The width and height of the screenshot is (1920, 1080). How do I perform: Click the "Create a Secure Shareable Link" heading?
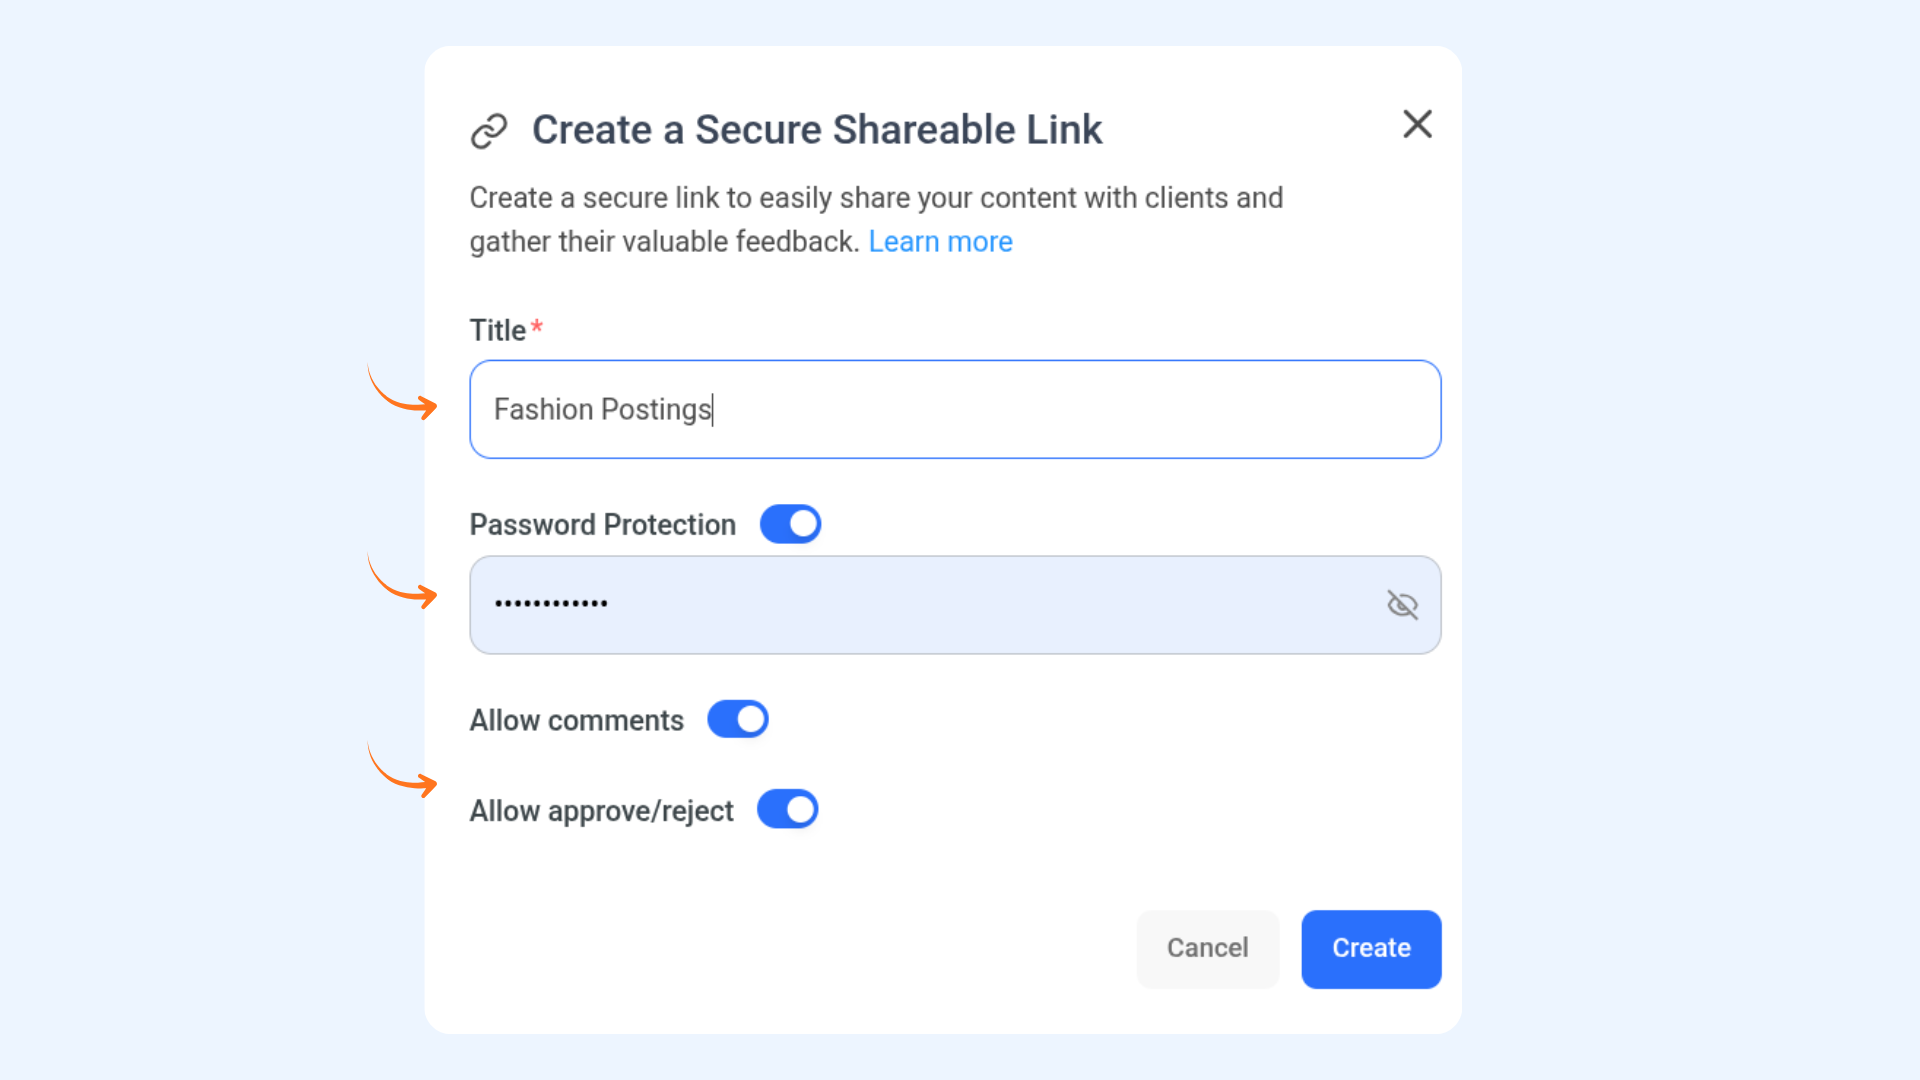click(x=816, y=130)
